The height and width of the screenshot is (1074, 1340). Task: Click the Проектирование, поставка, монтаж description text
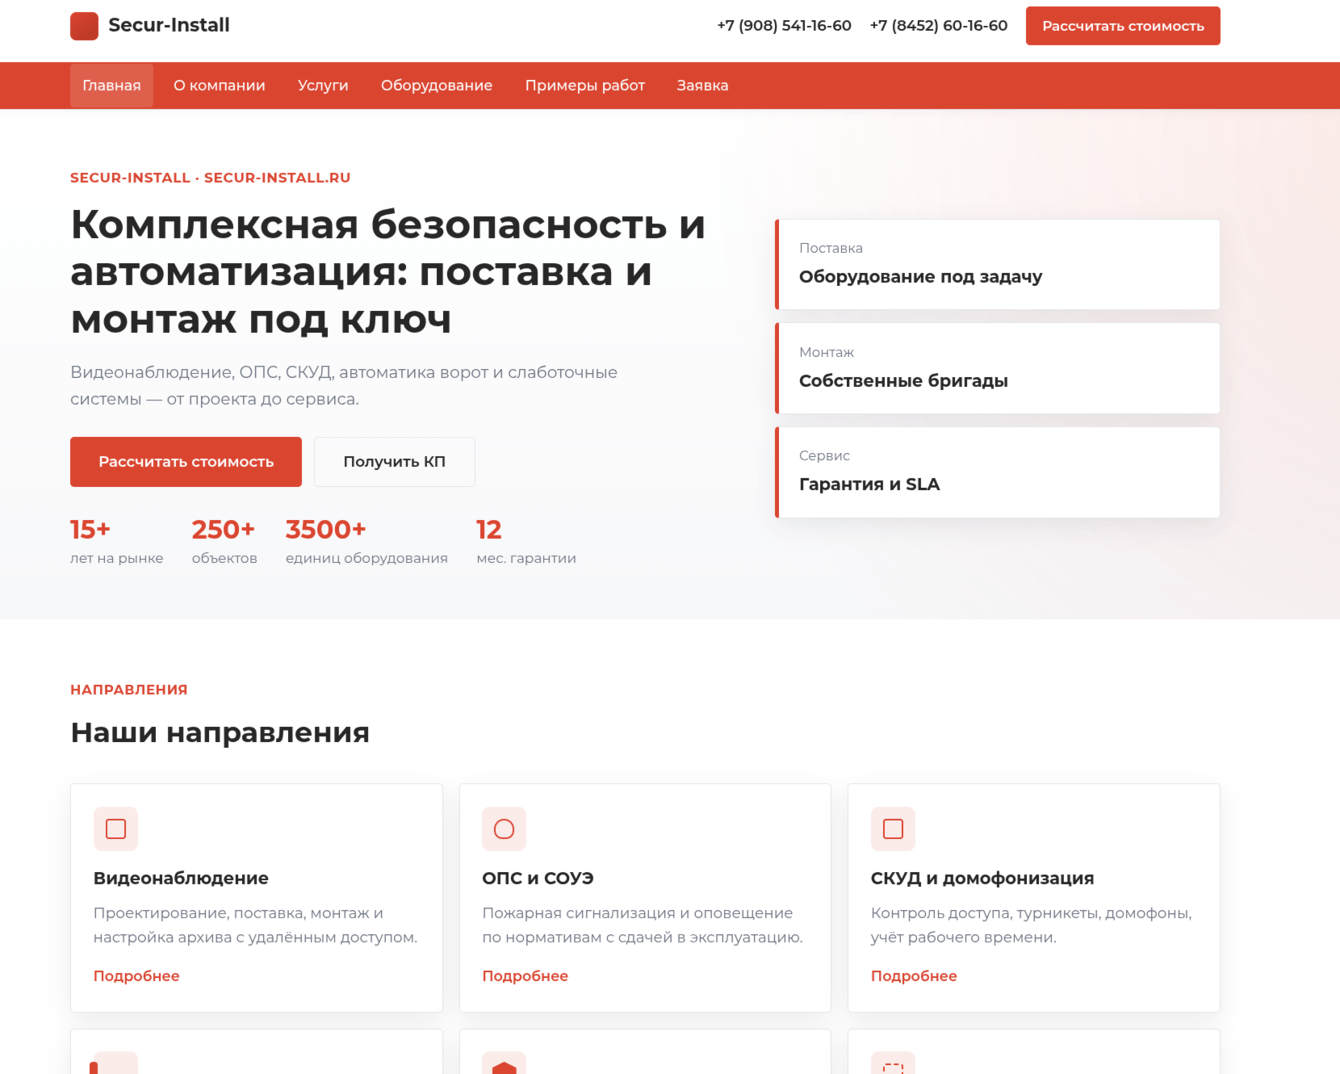[255, 925]
